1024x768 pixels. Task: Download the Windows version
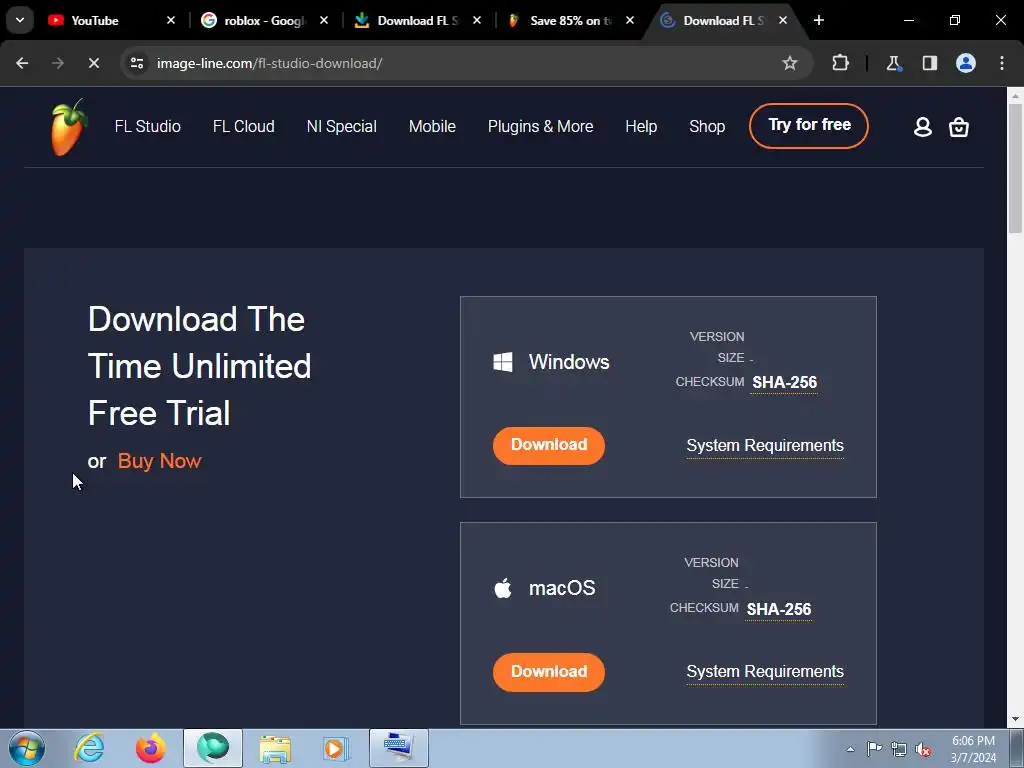point(549,445)
